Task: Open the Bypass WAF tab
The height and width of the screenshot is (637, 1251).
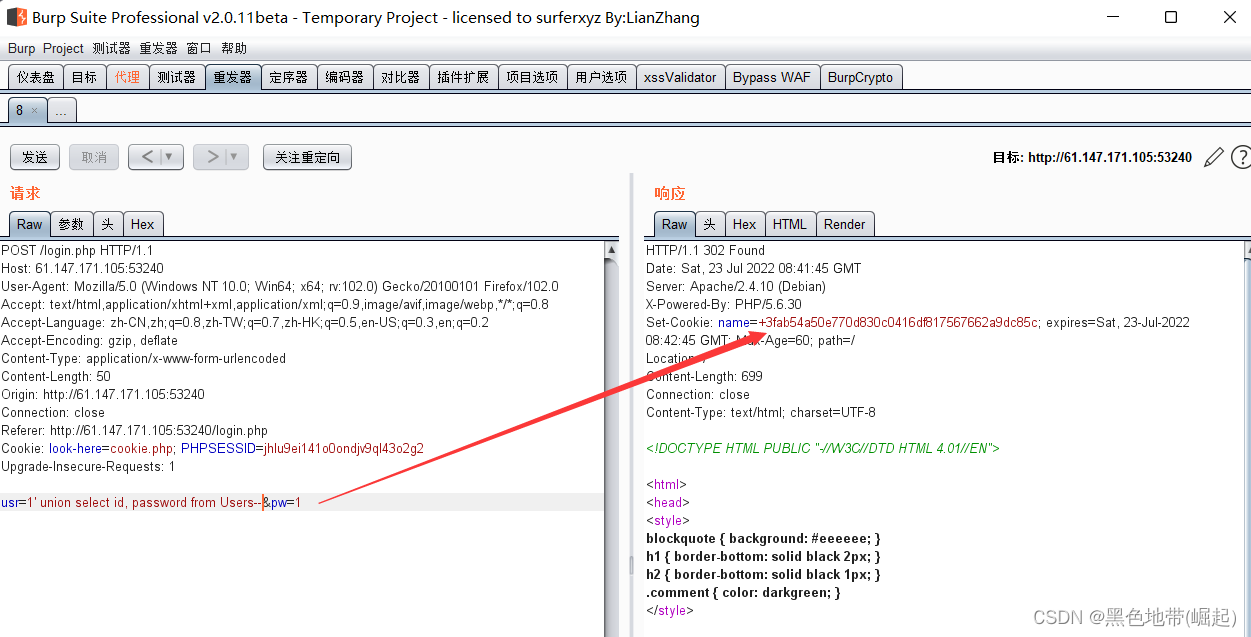Action: [x=772, y=77]
